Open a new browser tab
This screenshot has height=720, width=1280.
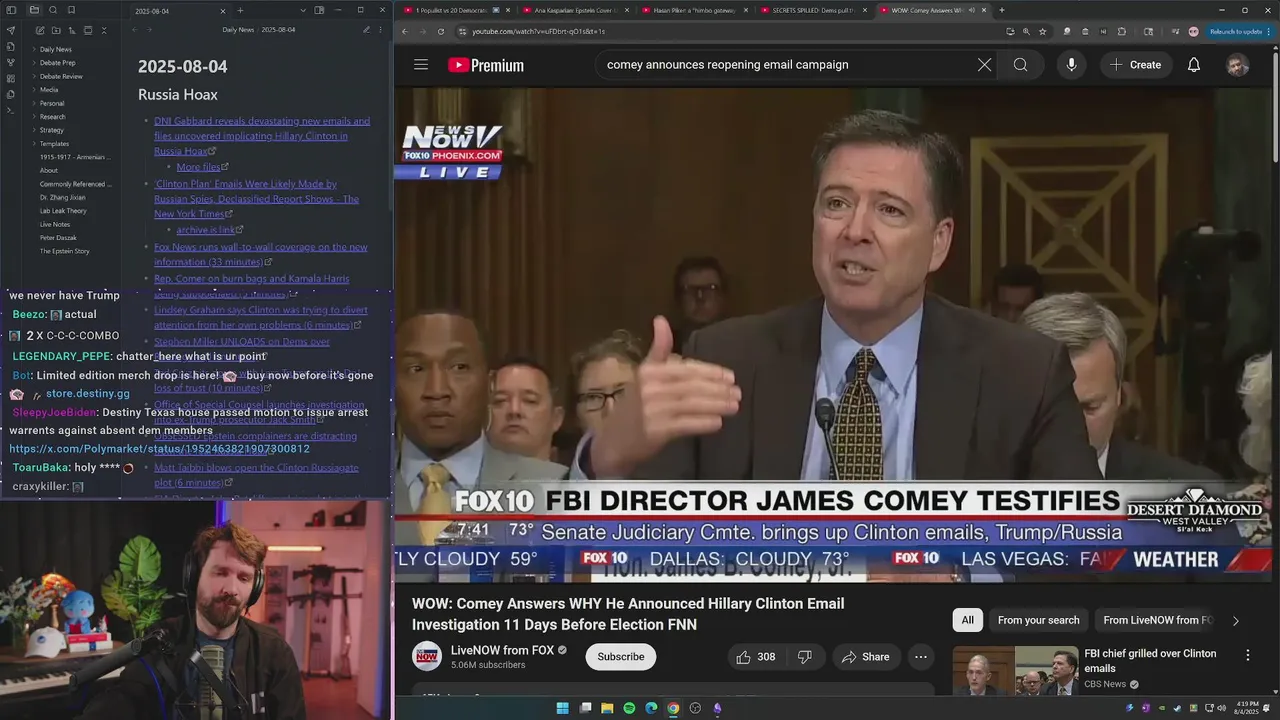coord(1002,10)
